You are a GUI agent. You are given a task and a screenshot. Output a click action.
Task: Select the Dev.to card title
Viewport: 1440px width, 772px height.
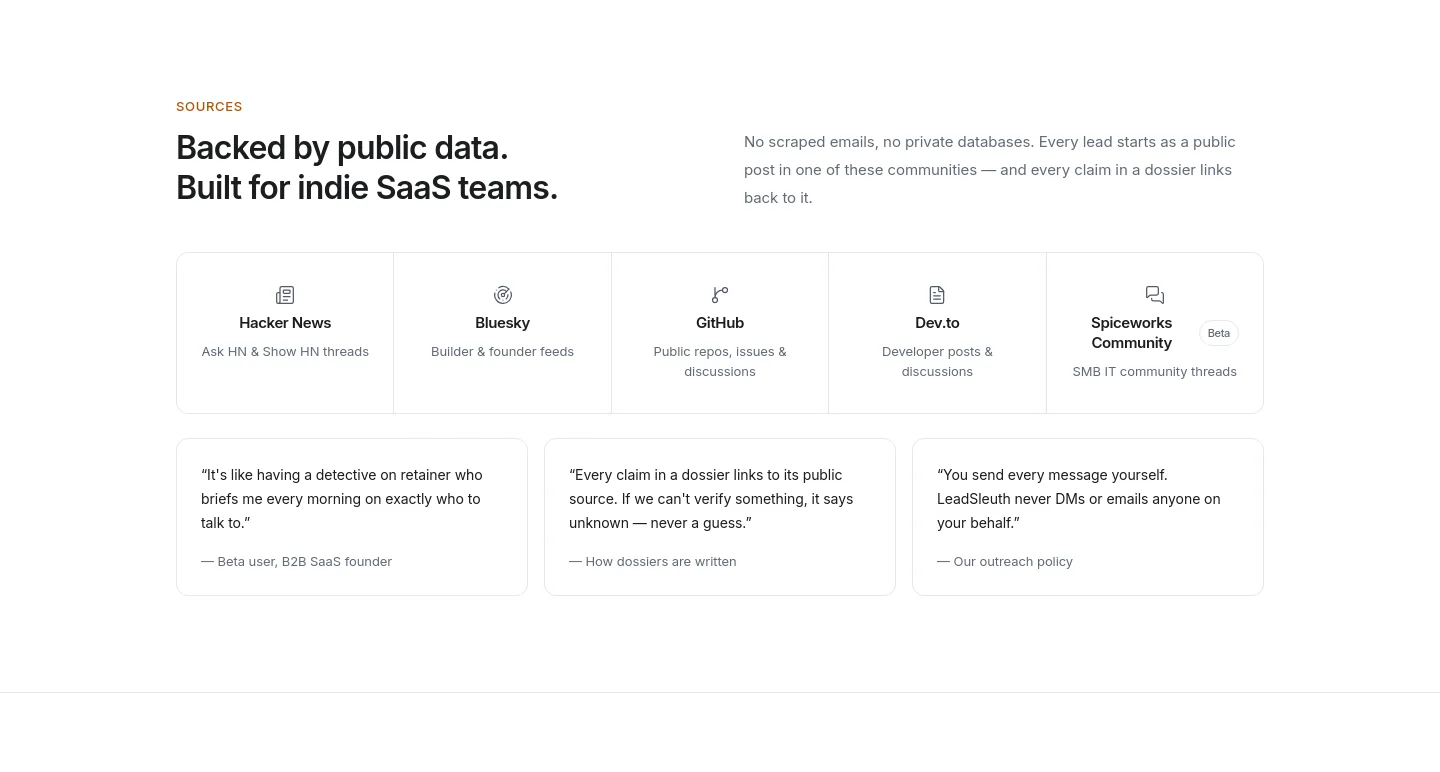937,323
